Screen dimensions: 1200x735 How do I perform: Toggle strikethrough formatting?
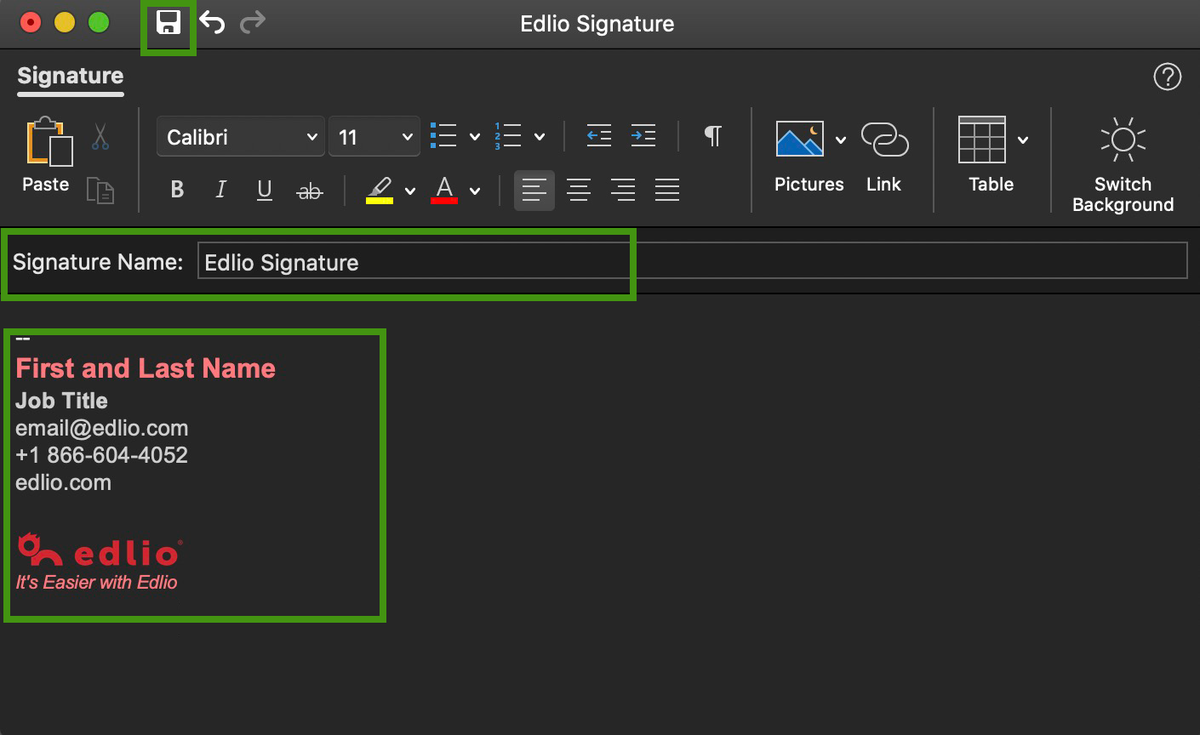[x=310, y=190]
